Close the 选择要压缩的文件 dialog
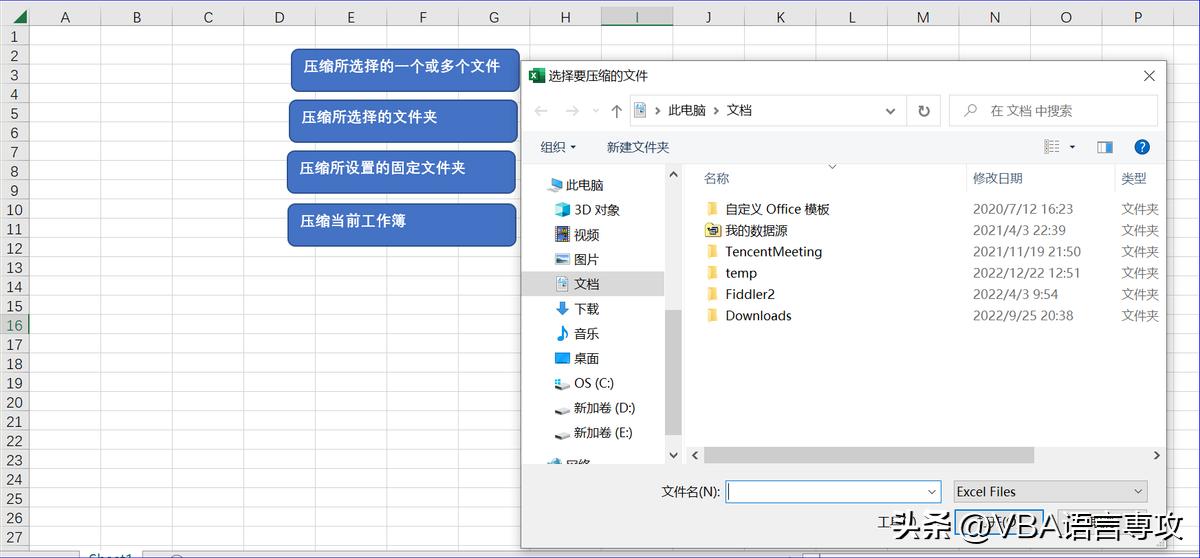The width and height of the screenshot is (1200, 558). (1149, 75)
